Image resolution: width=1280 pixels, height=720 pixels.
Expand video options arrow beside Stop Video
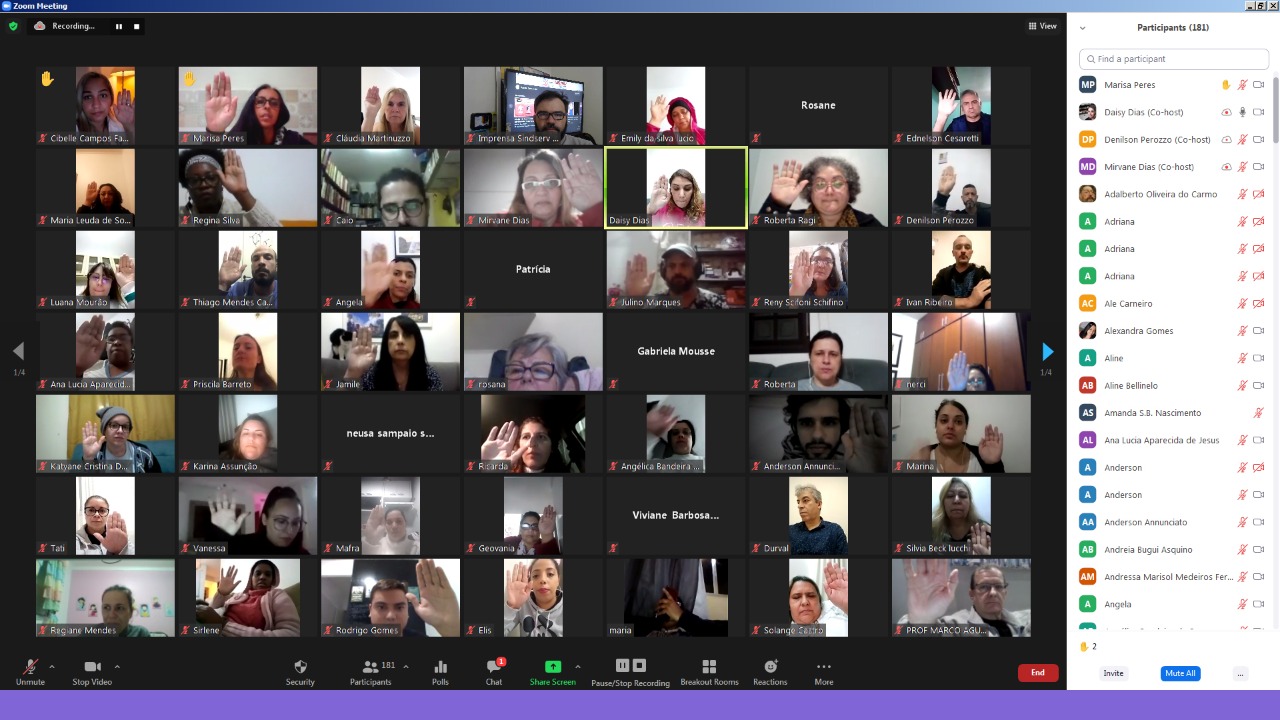point(117,666)
